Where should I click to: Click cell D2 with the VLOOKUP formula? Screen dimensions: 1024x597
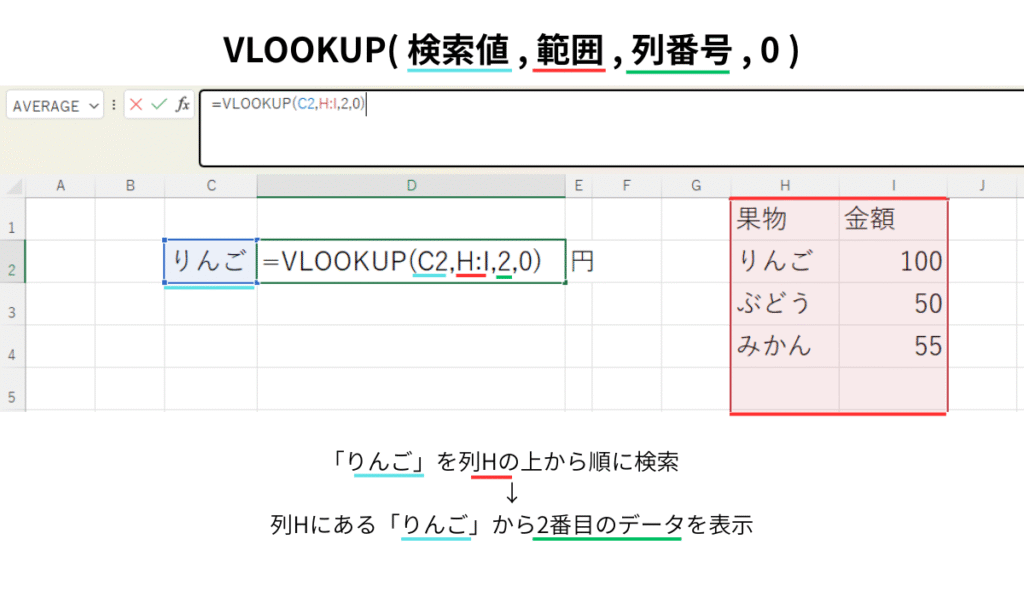tap(410, 262)
